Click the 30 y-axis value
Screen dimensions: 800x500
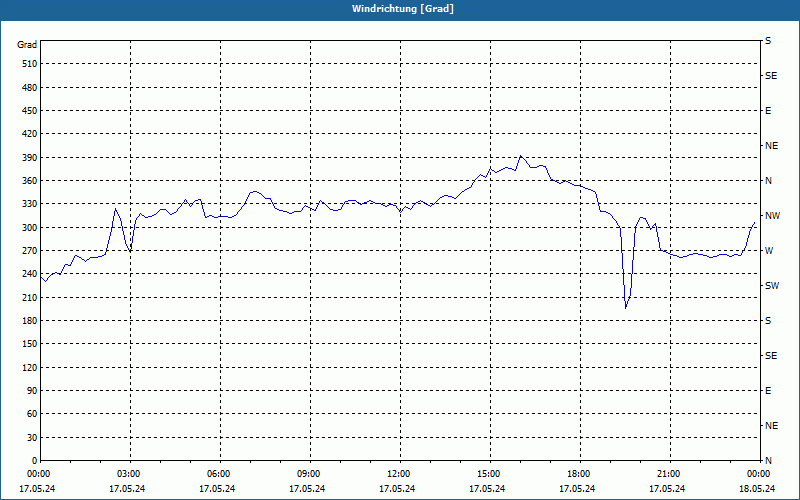[x=32, y=438]
